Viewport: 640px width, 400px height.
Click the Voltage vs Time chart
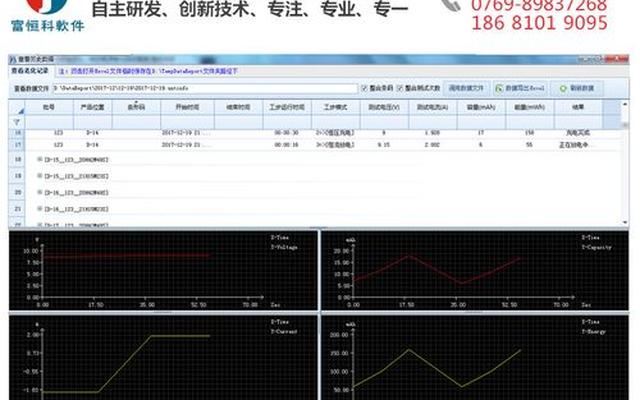coord(163,270)
